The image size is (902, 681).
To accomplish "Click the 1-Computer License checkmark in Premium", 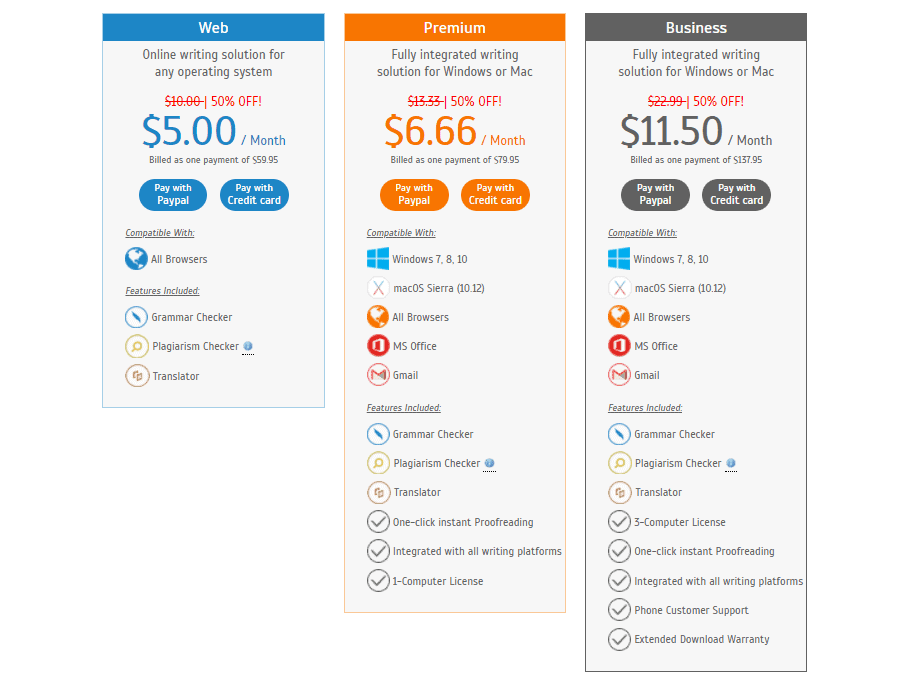I will (x=378, y=581).
